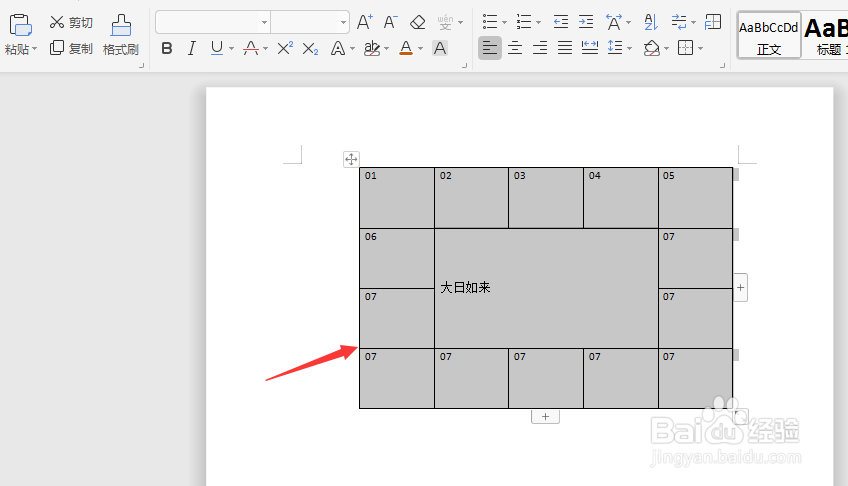The image size is (848, 486).
Task: Expand the phonetic guide dropdown arrow
Action: pos(461,23)
